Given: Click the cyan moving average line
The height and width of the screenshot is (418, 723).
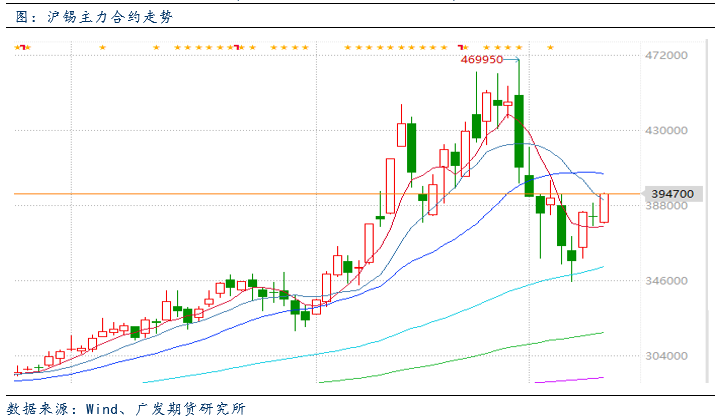Looking at the screenshot, I should [x=400, y=318].
